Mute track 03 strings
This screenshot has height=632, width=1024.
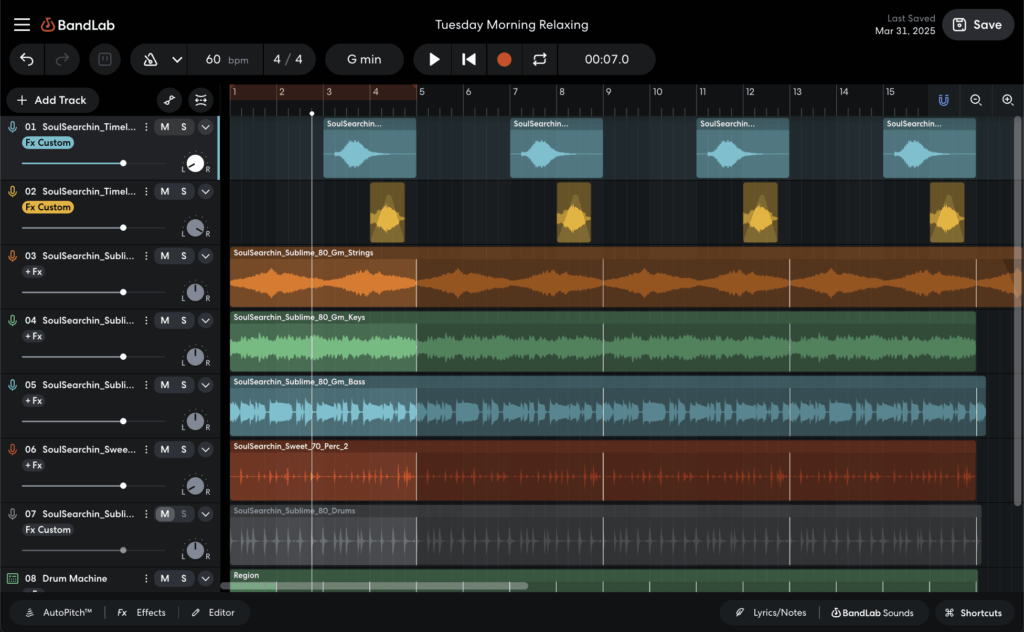pyautogui.click(x=165, y=256)
